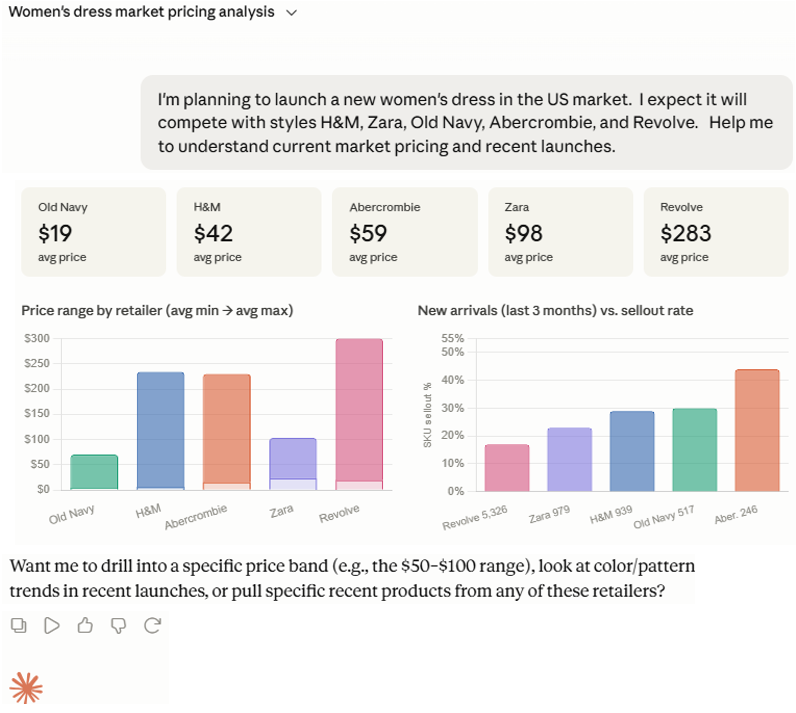Click the orange Aber. sellout rate bar
The width and height of the screenshot is (796, 713).
(757, 430)
